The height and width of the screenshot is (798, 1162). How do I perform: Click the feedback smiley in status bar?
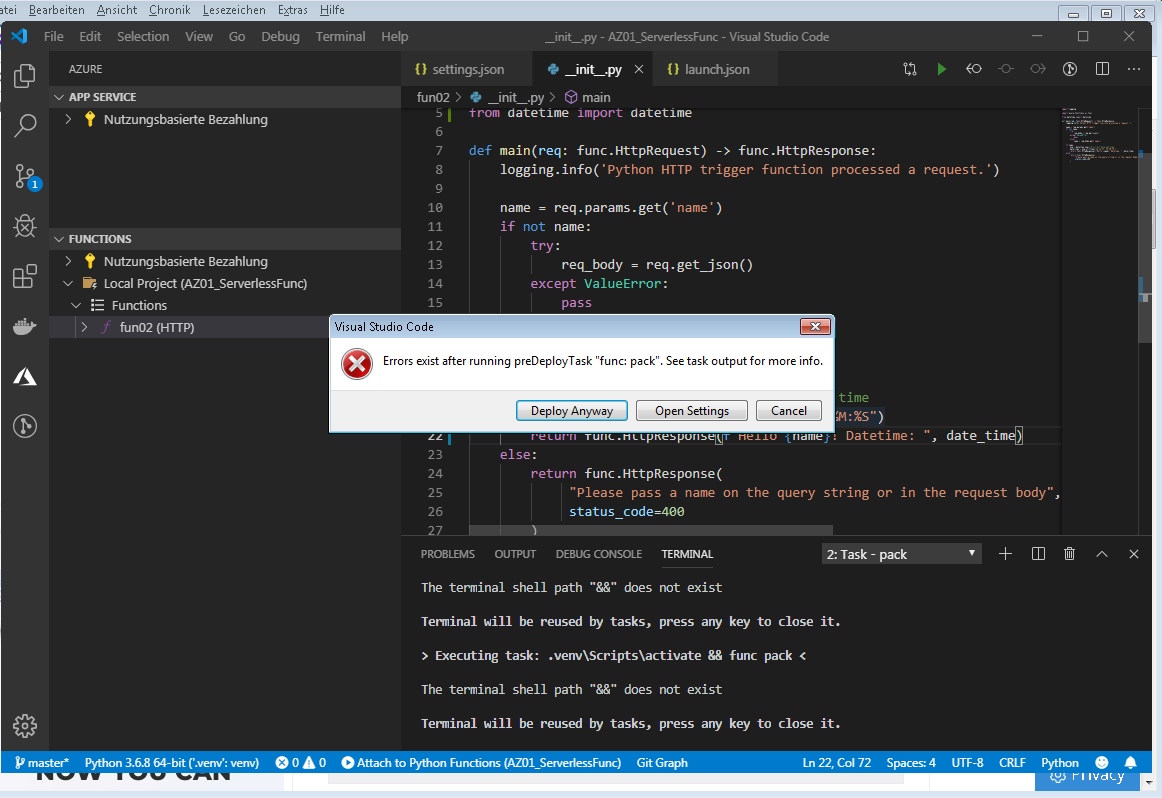1102,762
